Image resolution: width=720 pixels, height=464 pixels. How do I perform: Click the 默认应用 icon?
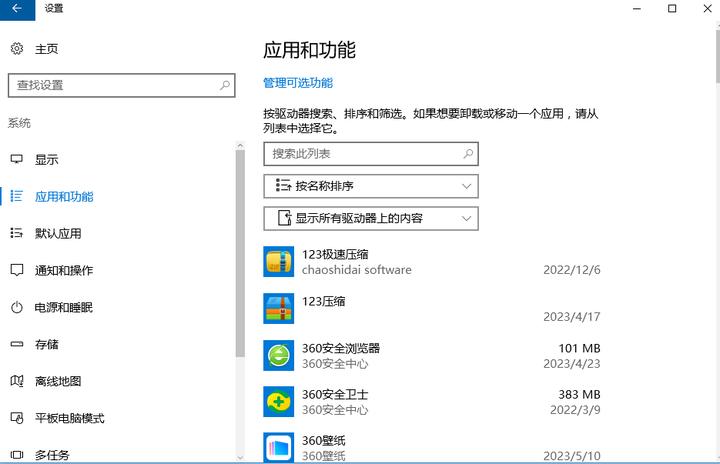(17, 233)
